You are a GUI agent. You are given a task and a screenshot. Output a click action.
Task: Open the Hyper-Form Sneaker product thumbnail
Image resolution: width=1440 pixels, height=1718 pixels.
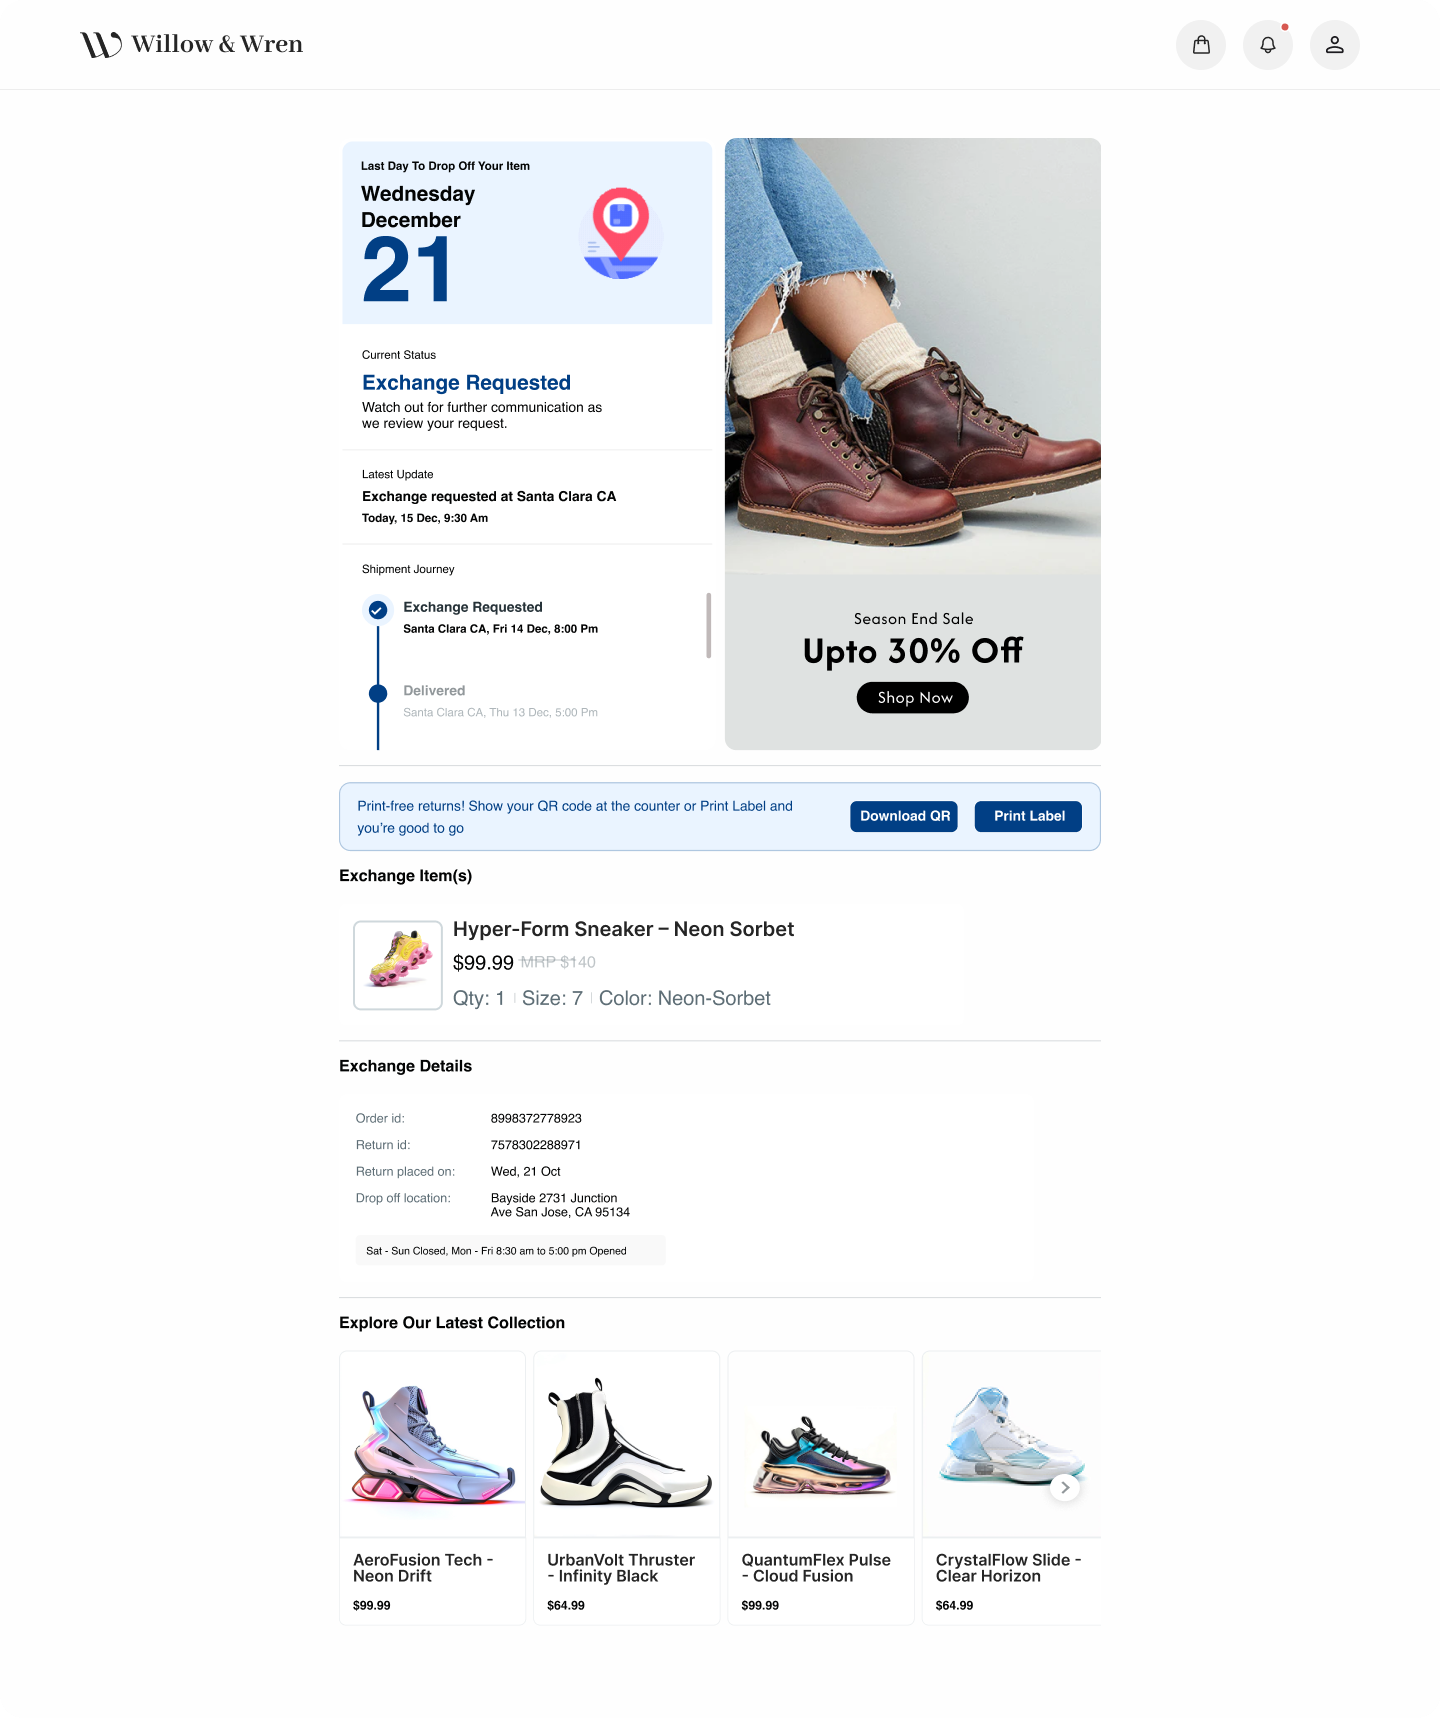click(398, 965)
